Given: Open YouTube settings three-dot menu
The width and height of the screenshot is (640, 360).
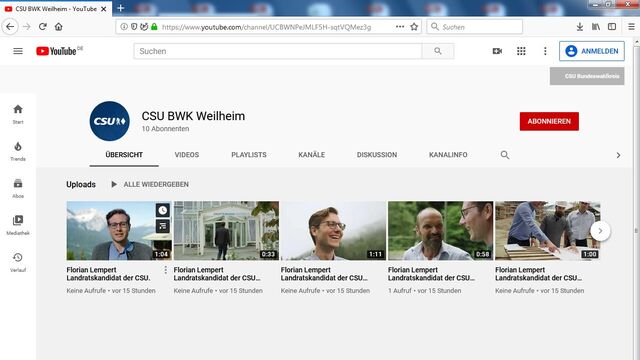Looking at the screenshot, I should click(x=545, y=51).
